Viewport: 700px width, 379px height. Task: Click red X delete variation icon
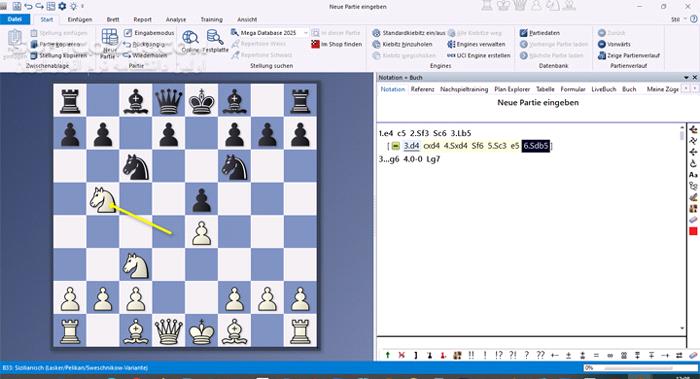401,355
